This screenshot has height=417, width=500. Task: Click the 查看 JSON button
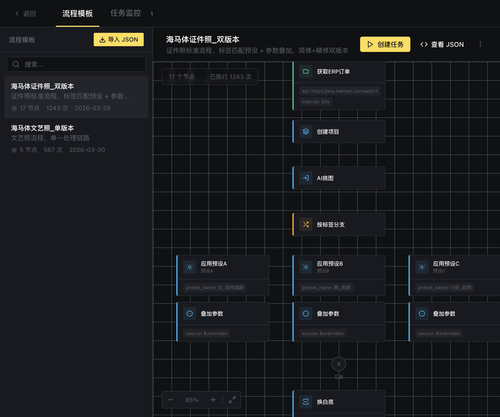(x=442, y=44)
